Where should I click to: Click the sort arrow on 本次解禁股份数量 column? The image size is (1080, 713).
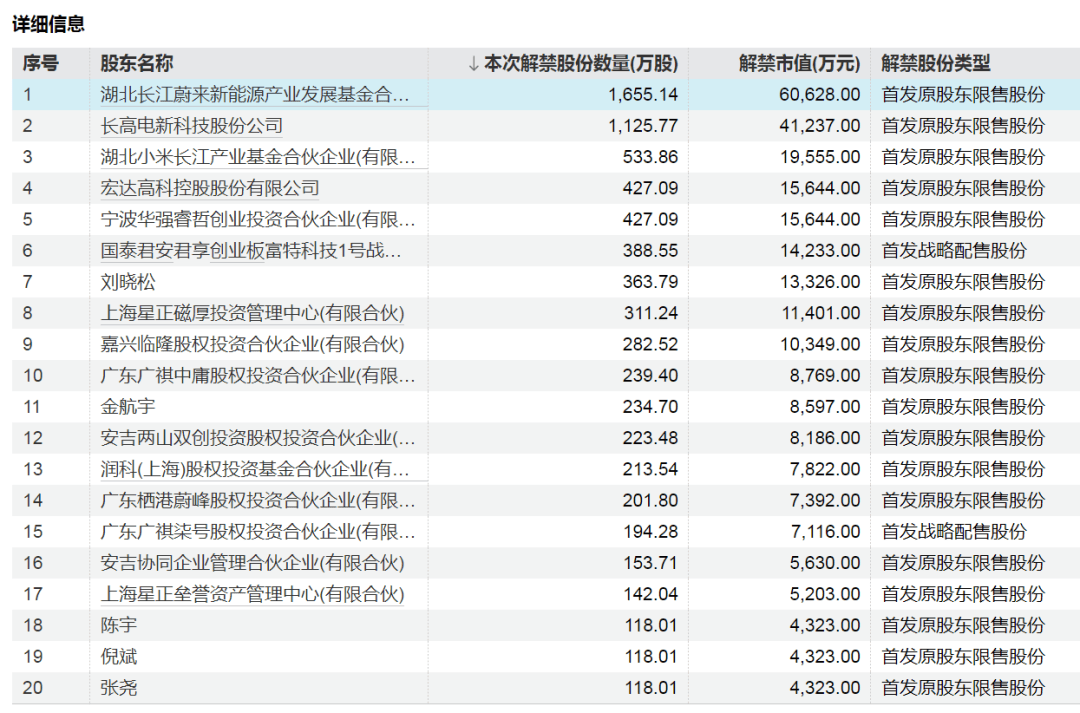click(x=474, y=64)
